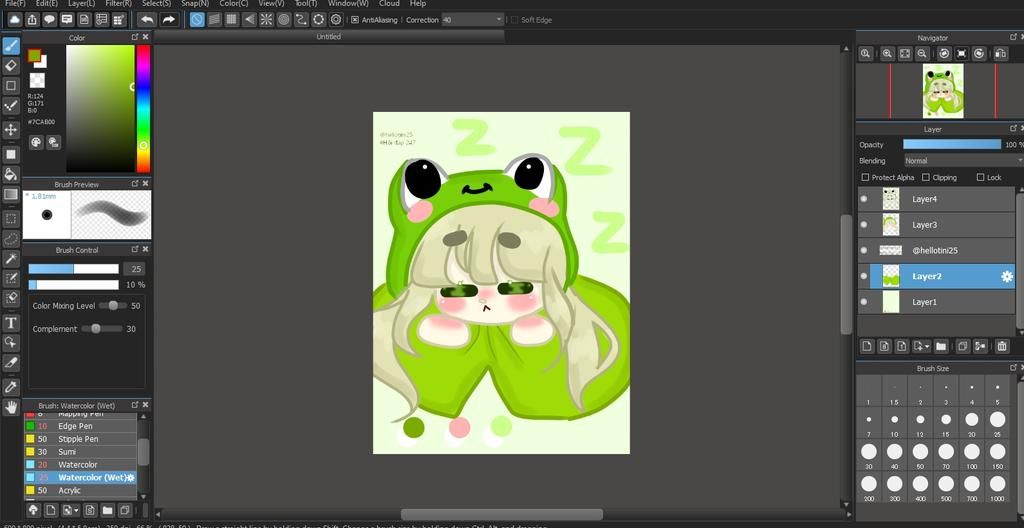Delete layer with trash icon
The image size is (1024, 528).
pyautogui.click(x=1002, y=346)
